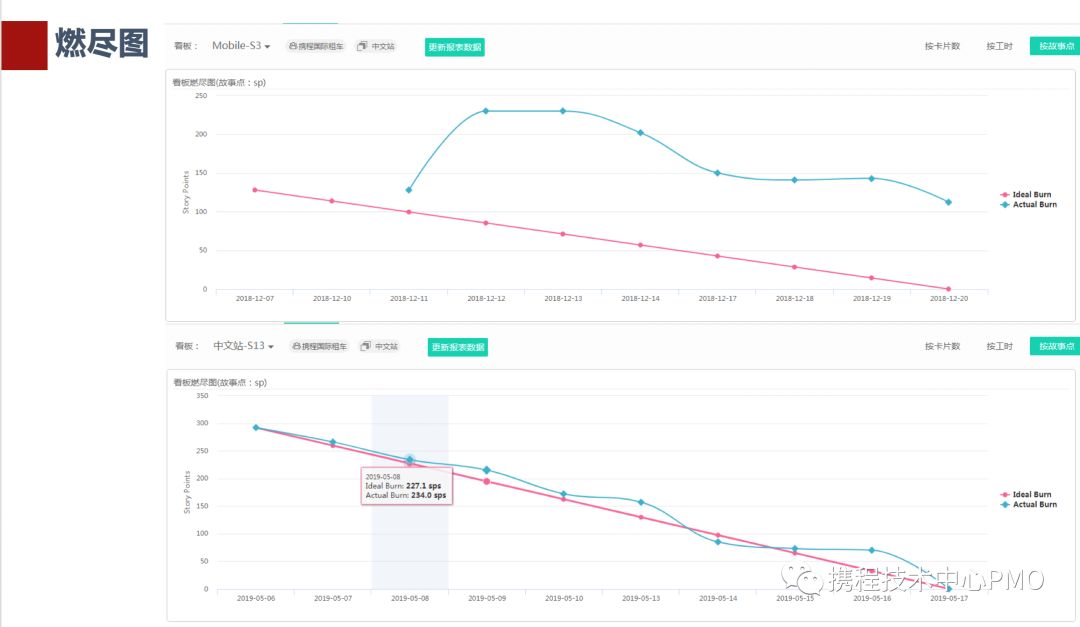Click the car icon beside 携程国际租车 in top panel
1080x627 pixels.
tap(293, 46)
